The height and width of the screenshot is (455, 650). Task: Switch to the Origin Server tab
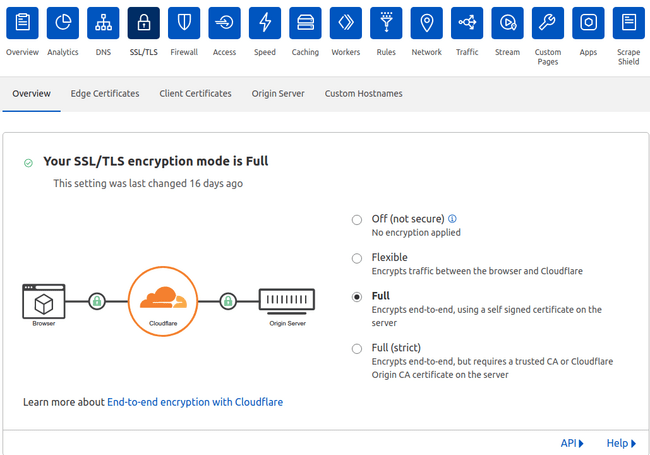tap(278, 94)
